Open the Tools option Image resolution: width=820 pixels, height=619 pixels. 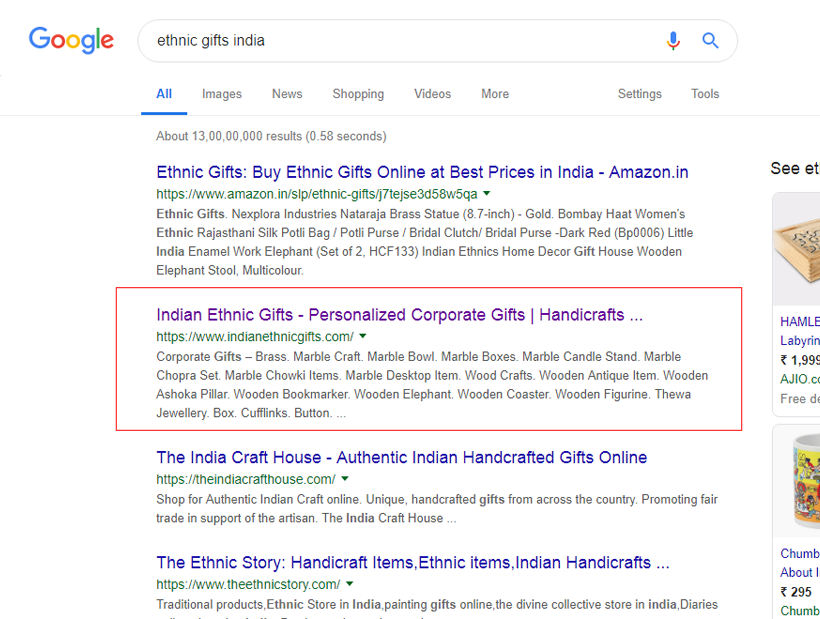705,94
